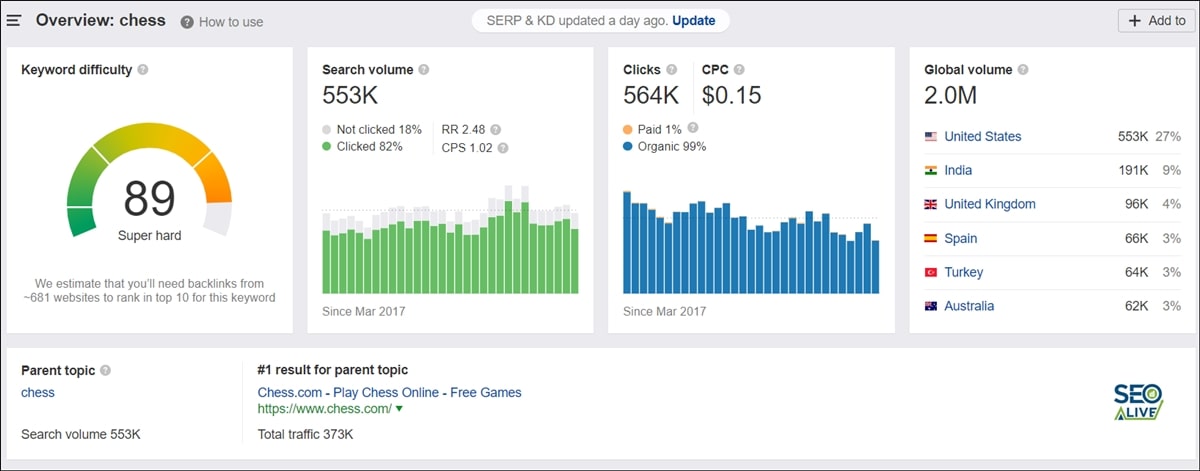Click the info icon beside Paid 1%
The width and height of the screenshot is (1200, 471).
693,128
